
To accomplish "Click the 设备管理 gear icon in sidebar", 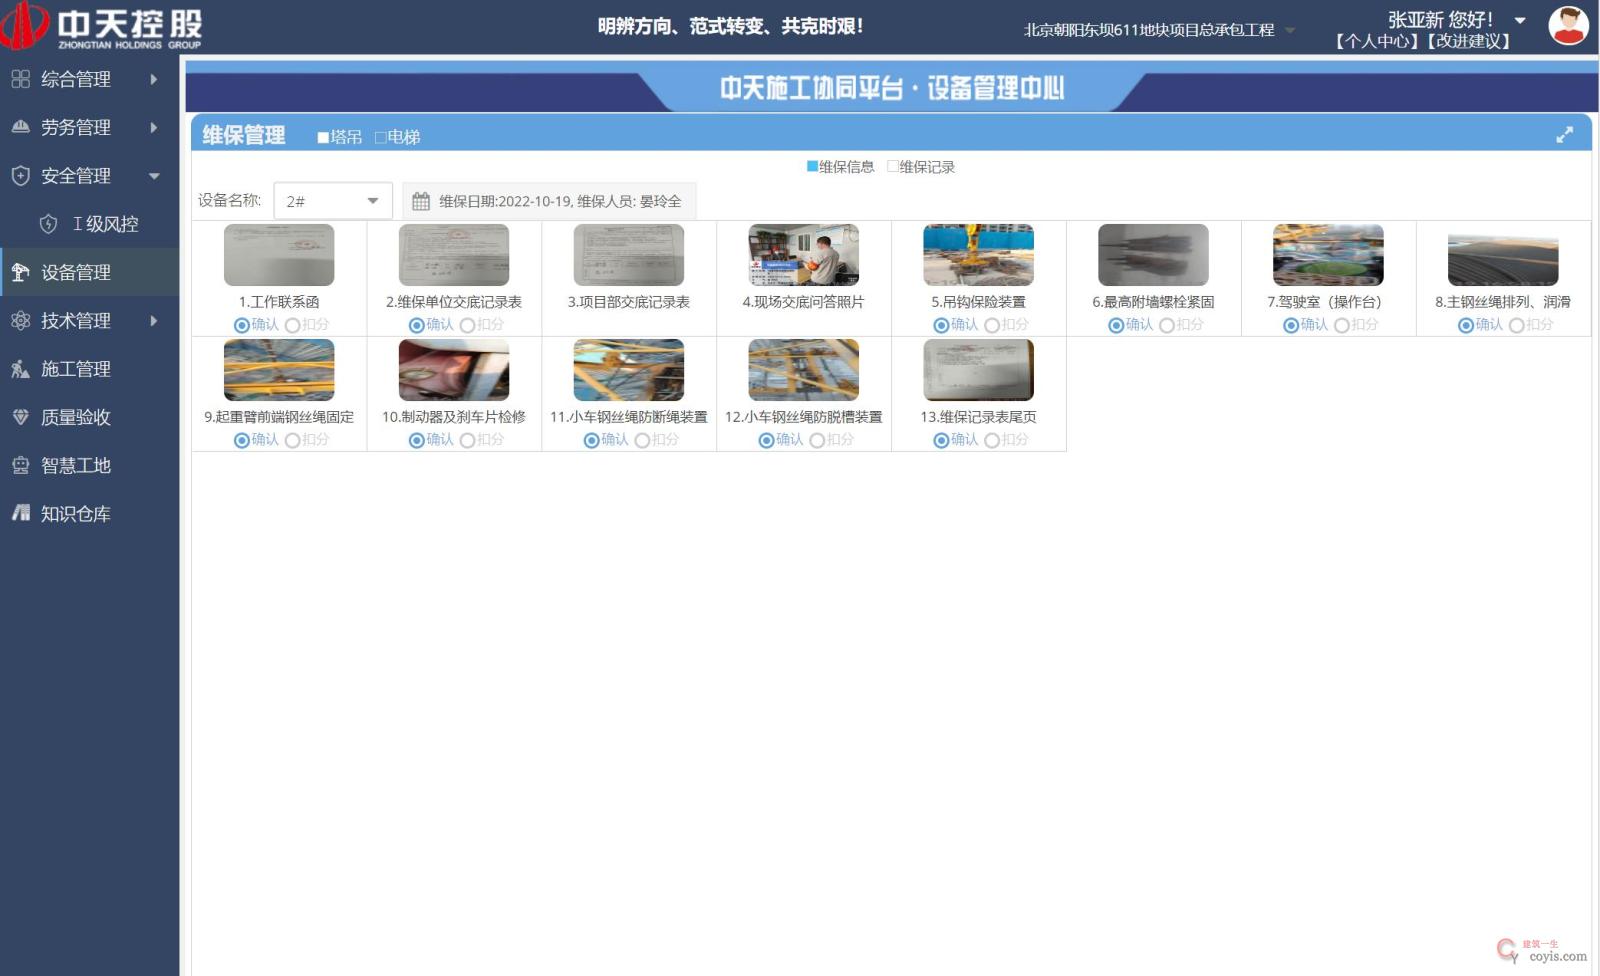I will pos(19,271).
